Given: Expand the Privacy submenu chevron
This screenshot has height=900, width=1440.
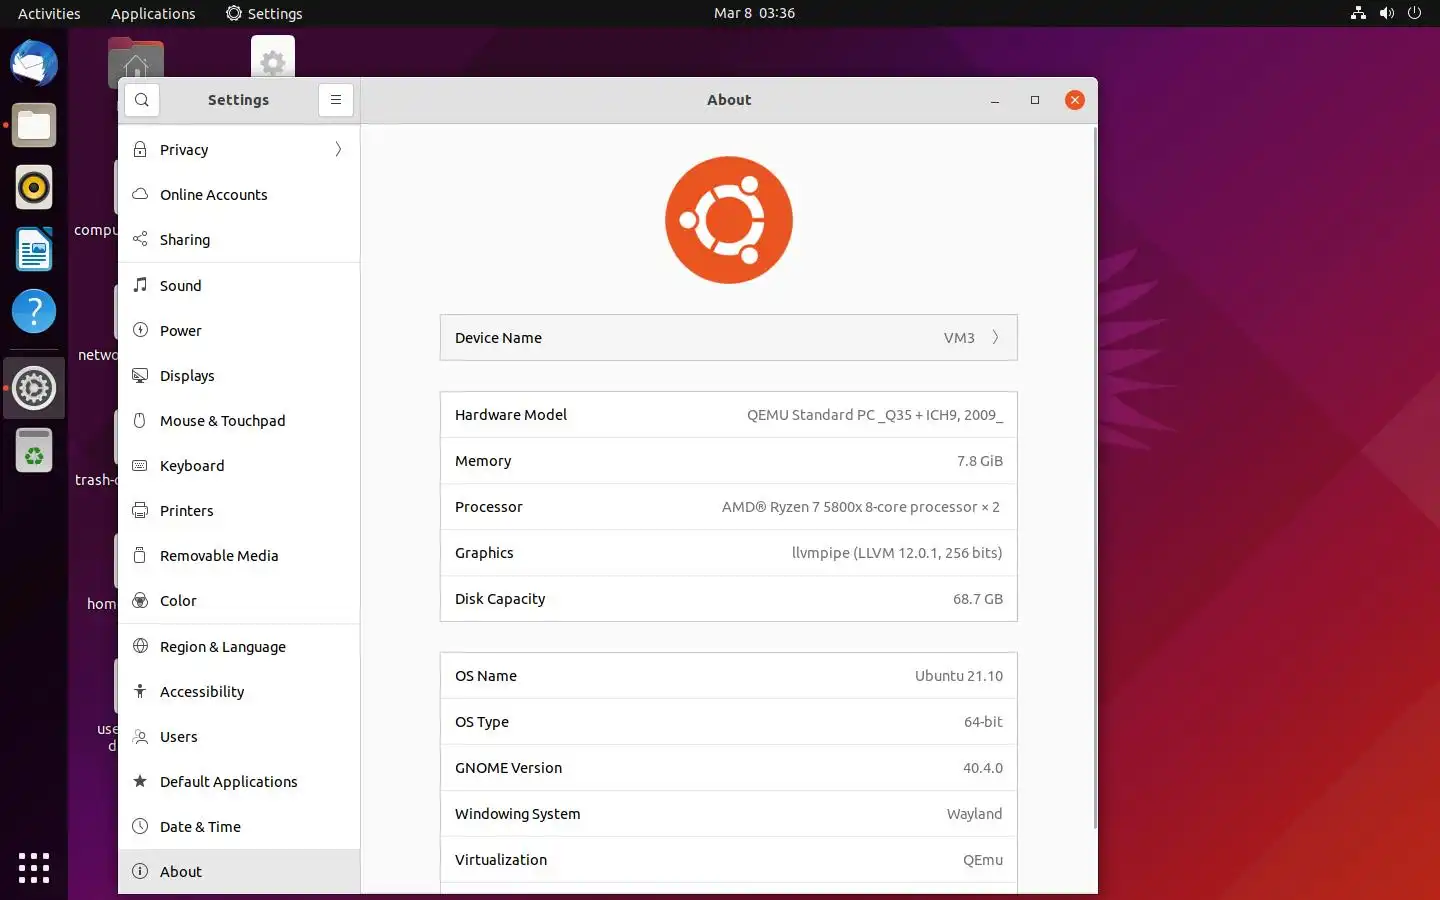Looking at the screenshot, I should 338,149.
